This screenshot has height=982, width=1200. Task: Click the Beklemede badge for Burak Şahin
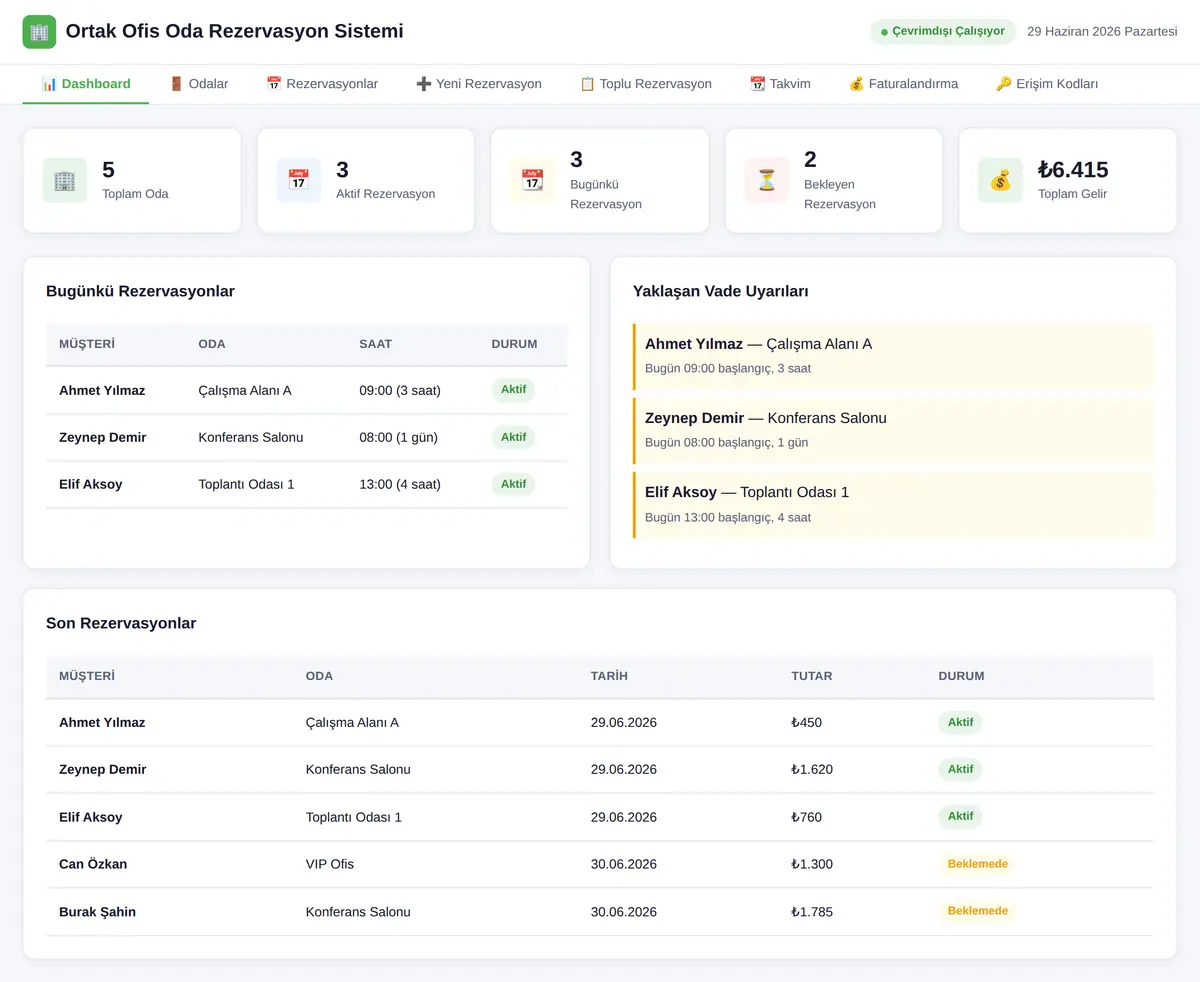pyautogui.click(x=978, y=911)
